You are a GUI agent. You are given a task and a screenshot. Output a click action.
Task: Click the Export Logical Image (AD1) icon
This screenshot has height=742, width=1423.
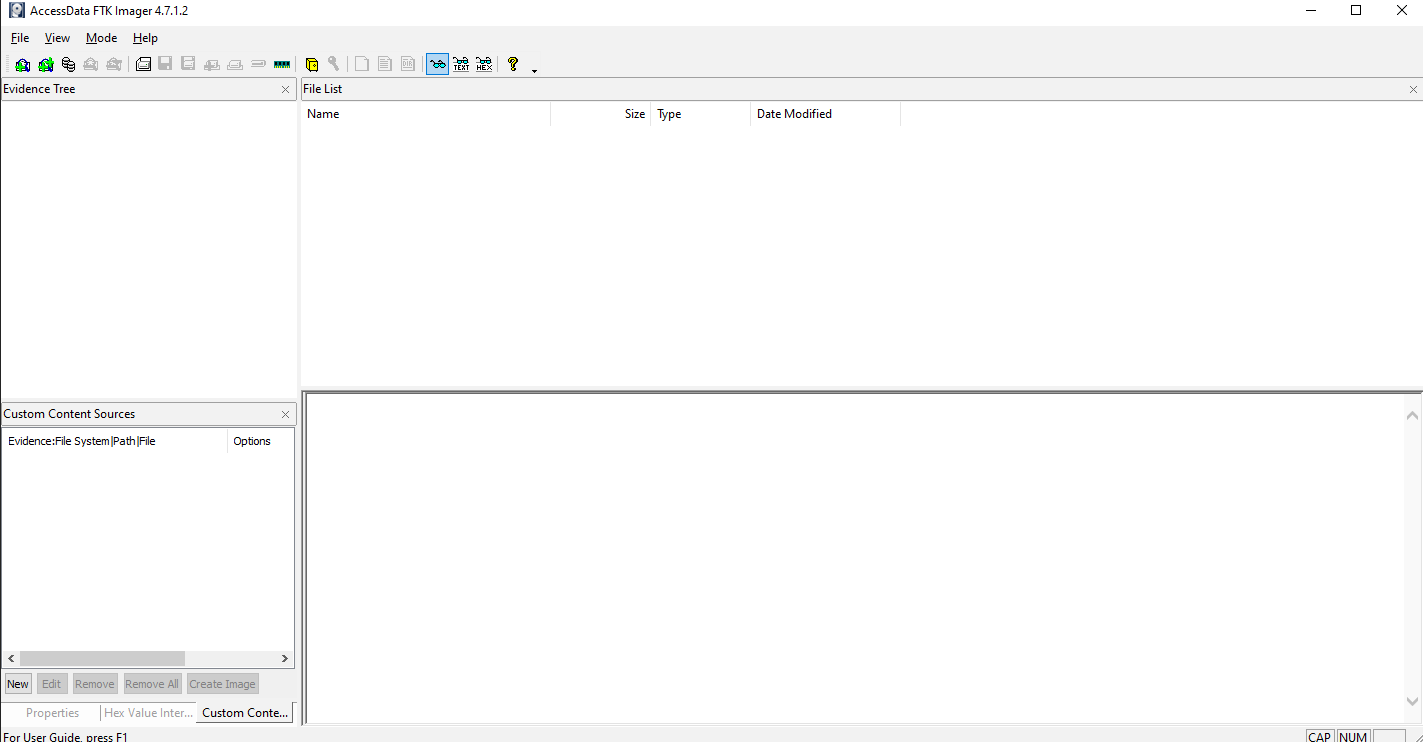(x=188, y=64)
